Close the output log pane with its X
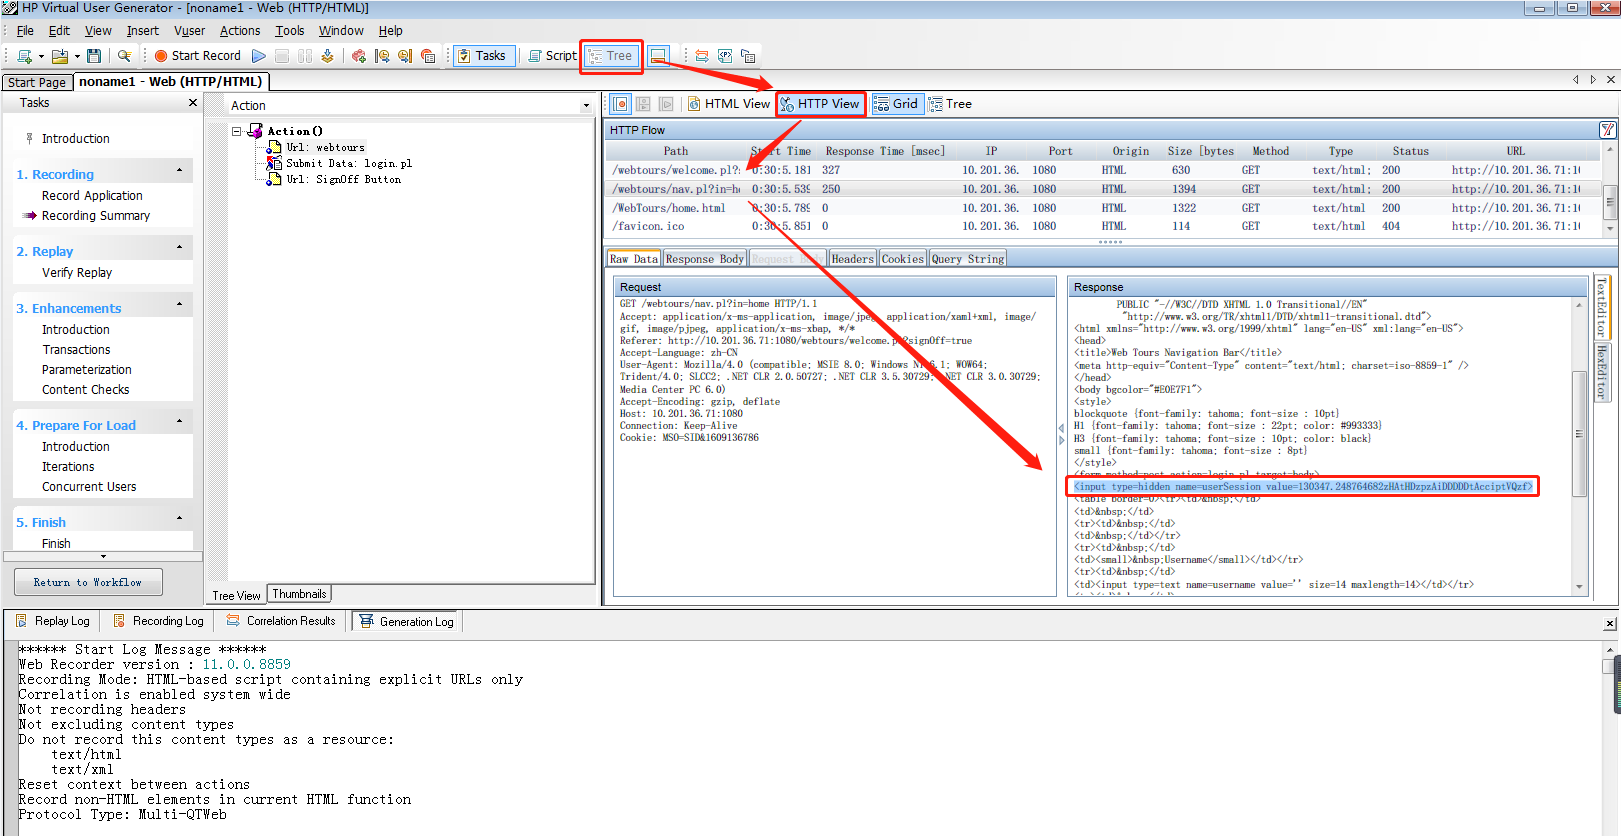Screen dimensions: 1621x836 click(1610, 623)
